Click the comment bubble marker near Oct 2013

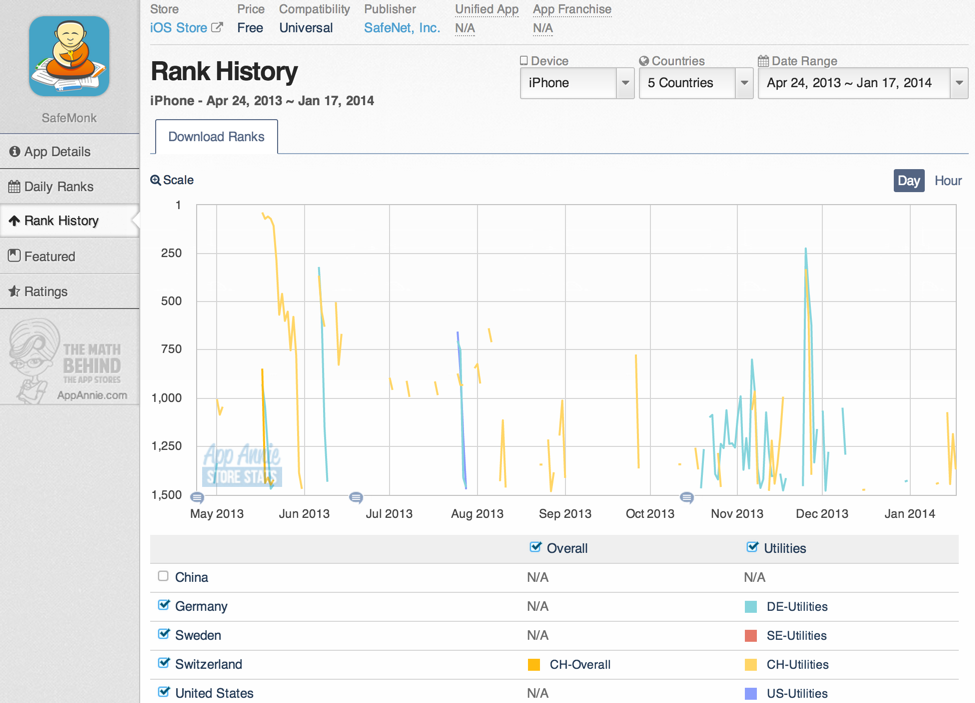tap(687, 497)
